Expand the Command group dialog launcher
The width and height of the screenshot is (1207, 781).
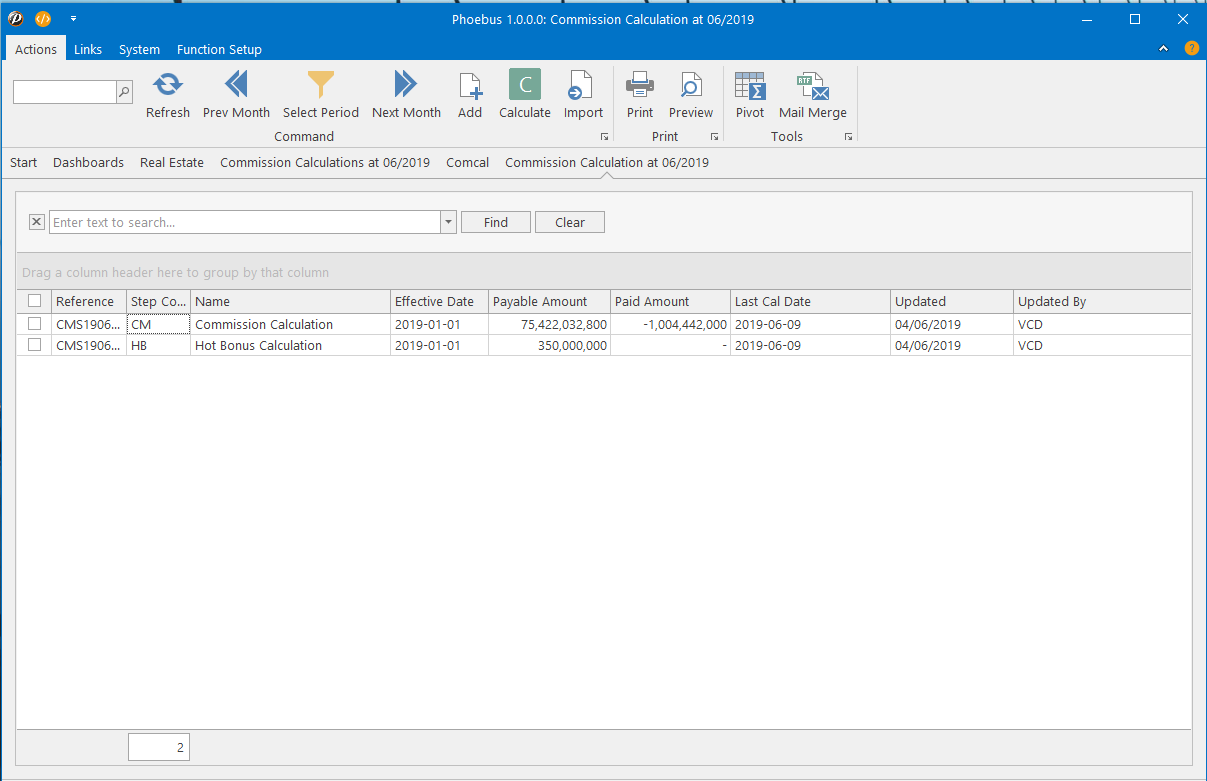pos(604,137)
